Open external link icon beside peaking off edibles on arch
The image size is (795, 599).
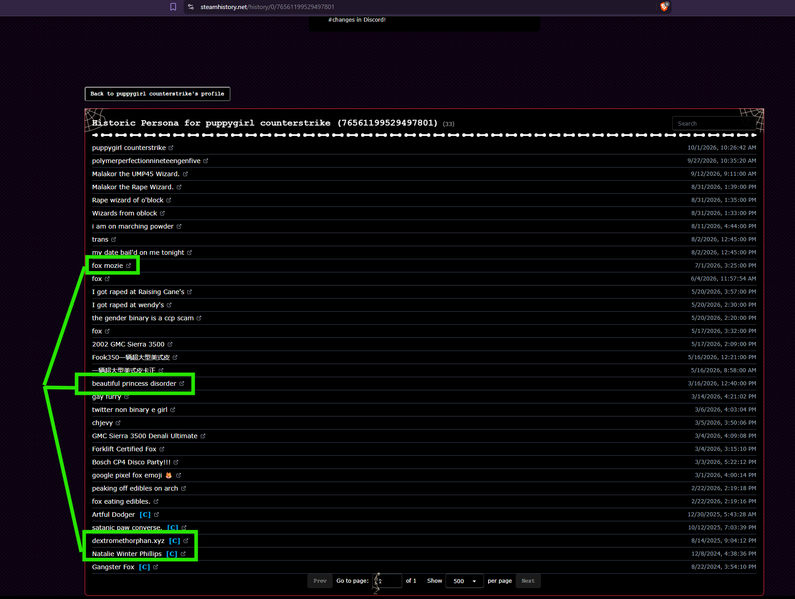tap(184, 488)
